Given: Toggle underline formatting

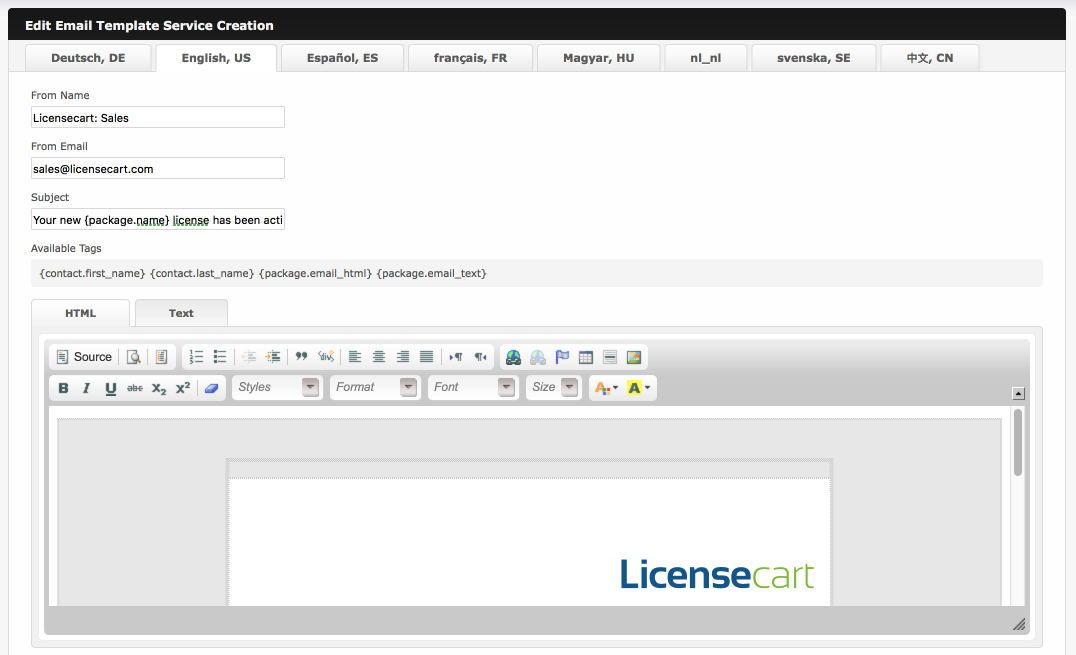Looking at the screenshot, I should 110,388.
